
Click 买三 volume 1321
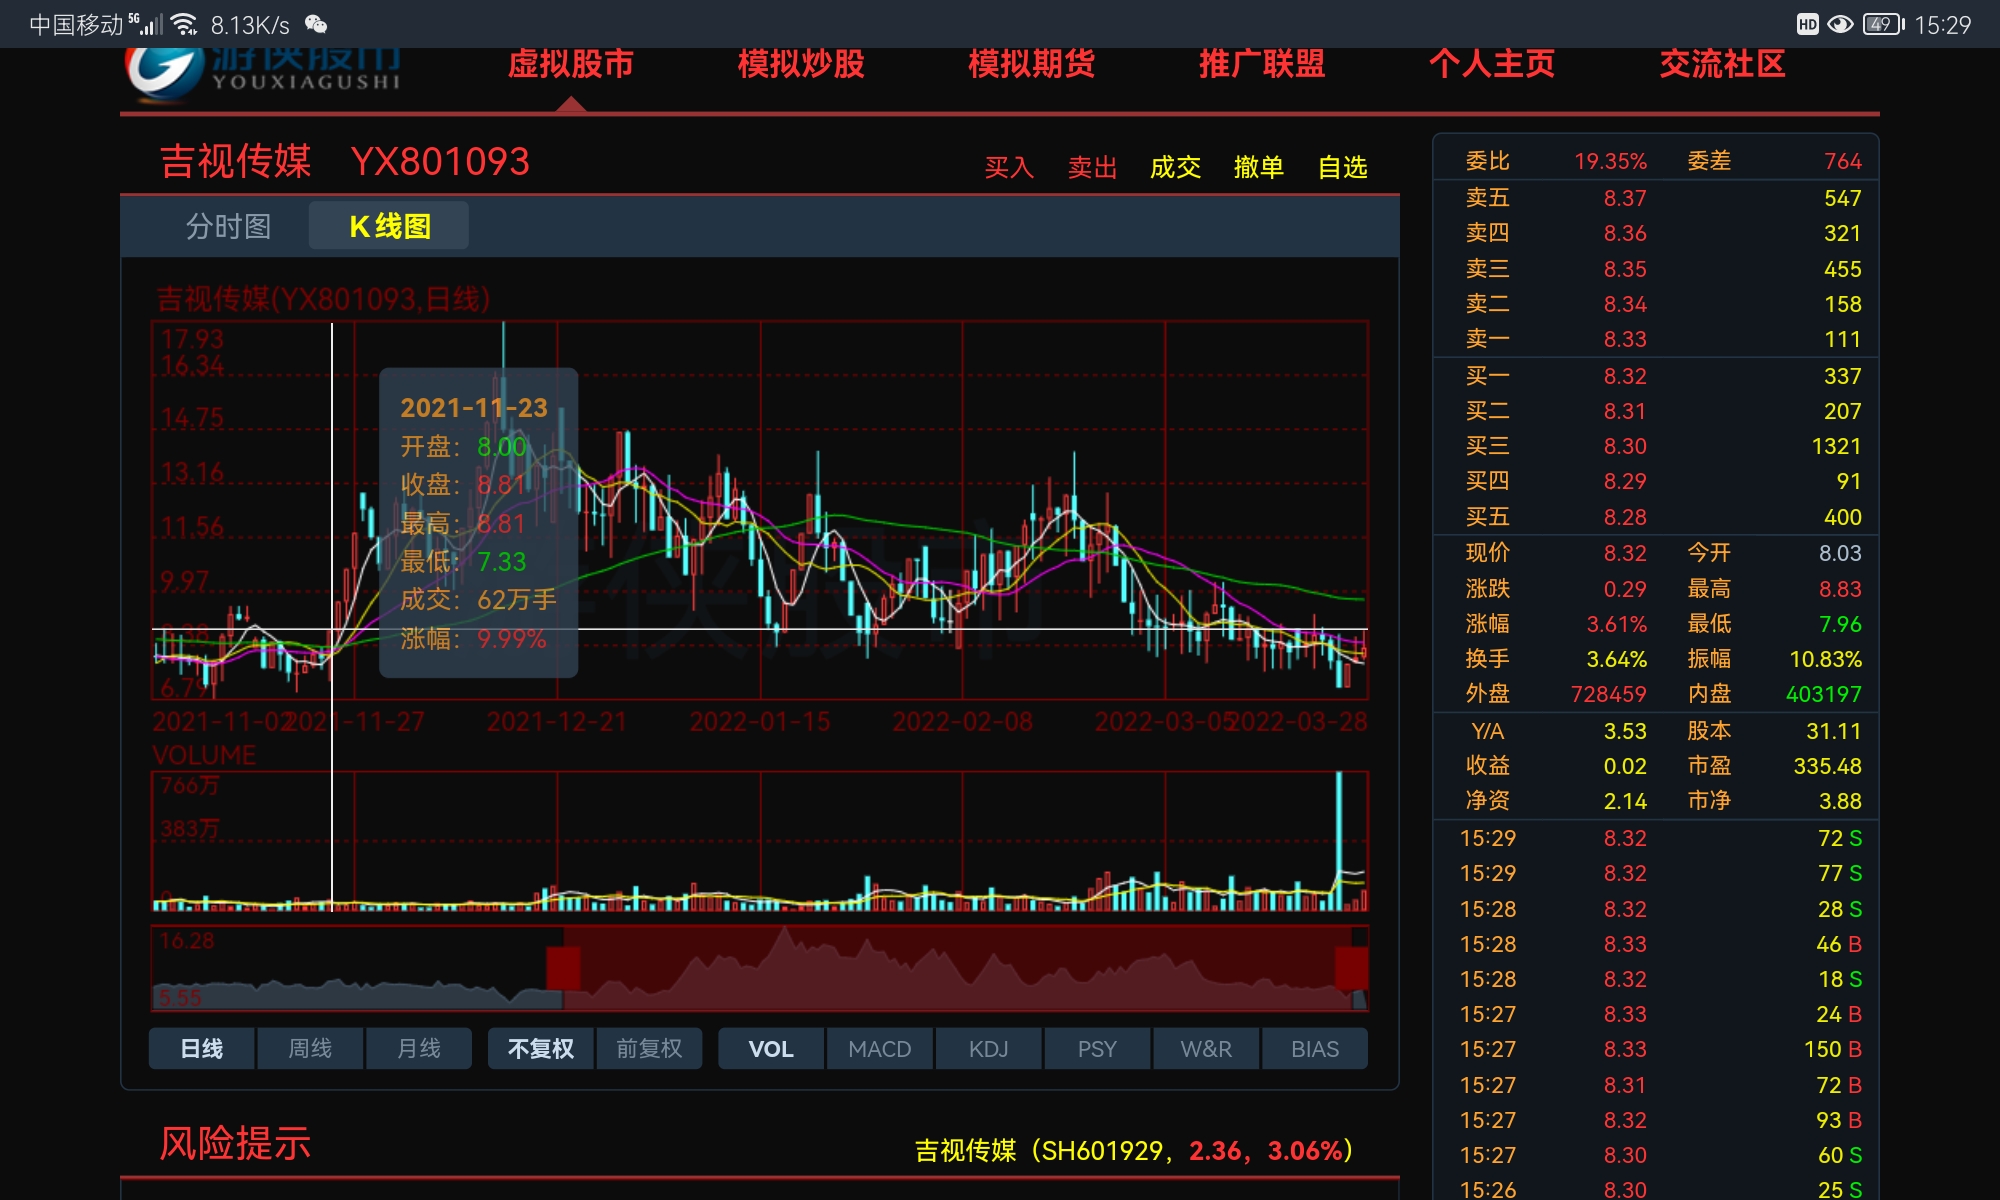[x=1836, y=446]
